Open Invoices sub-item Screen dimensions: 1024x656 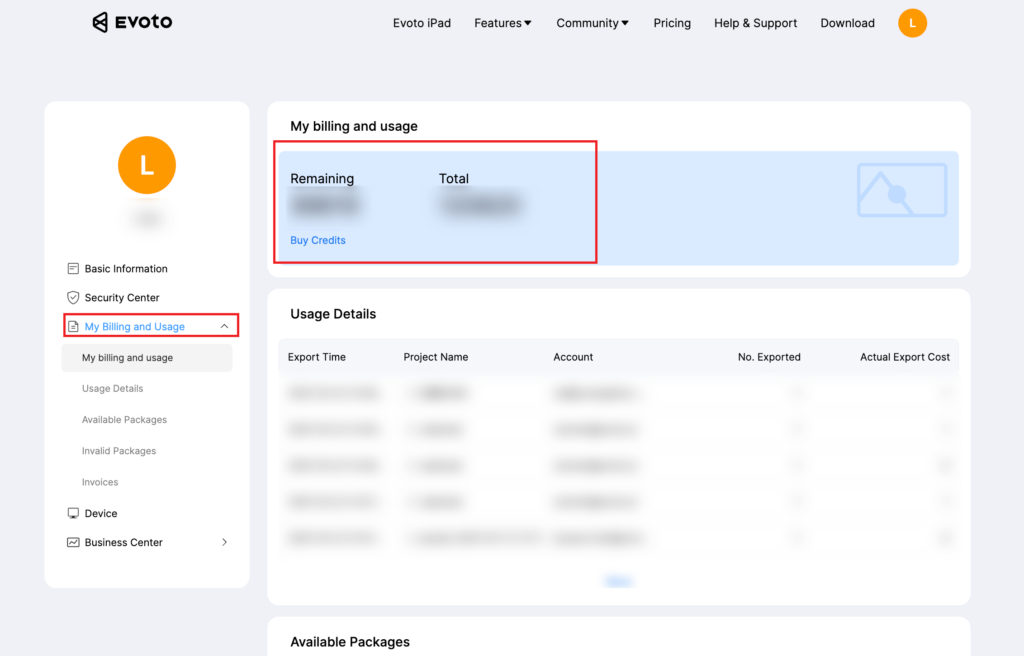[100, 482]
